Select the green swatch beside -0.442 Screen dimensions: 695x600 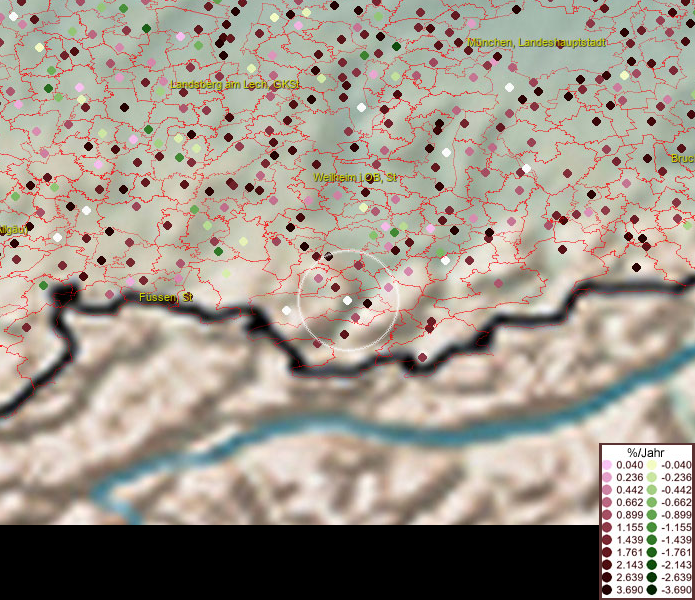click(x=652, y=490)
